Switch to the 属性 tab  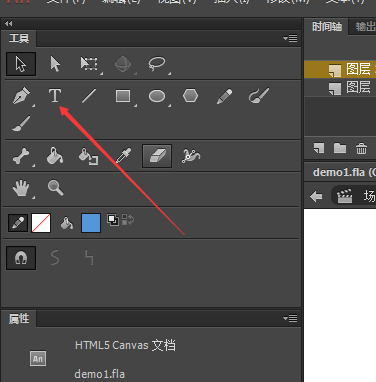click(19, 319)
